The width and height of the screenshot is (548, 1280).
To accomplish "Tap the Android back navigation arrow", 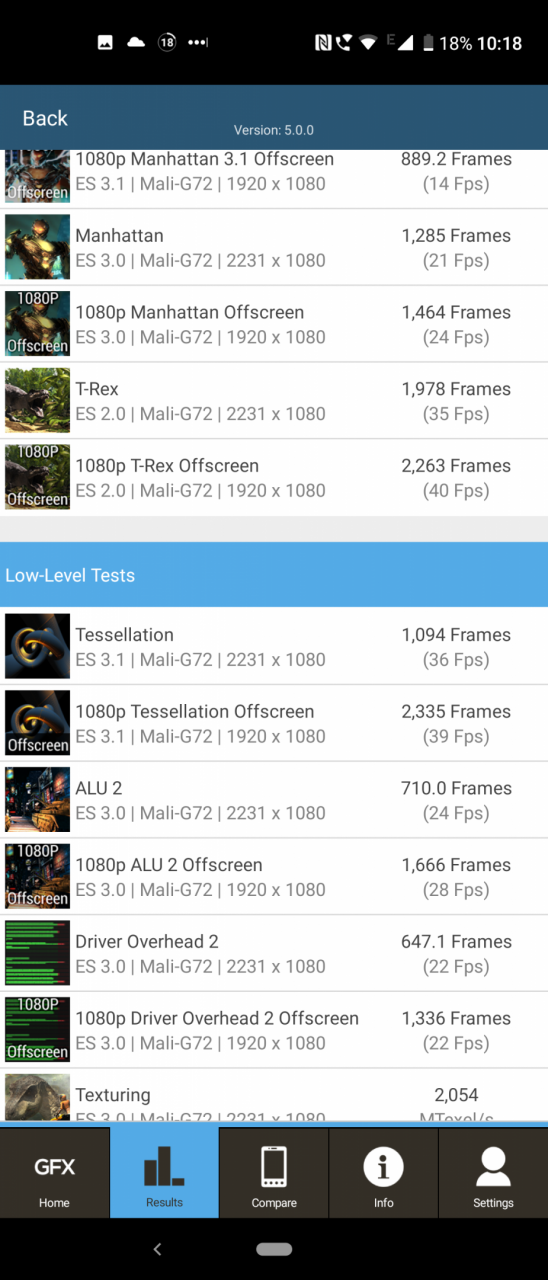I will point(157,1248).
